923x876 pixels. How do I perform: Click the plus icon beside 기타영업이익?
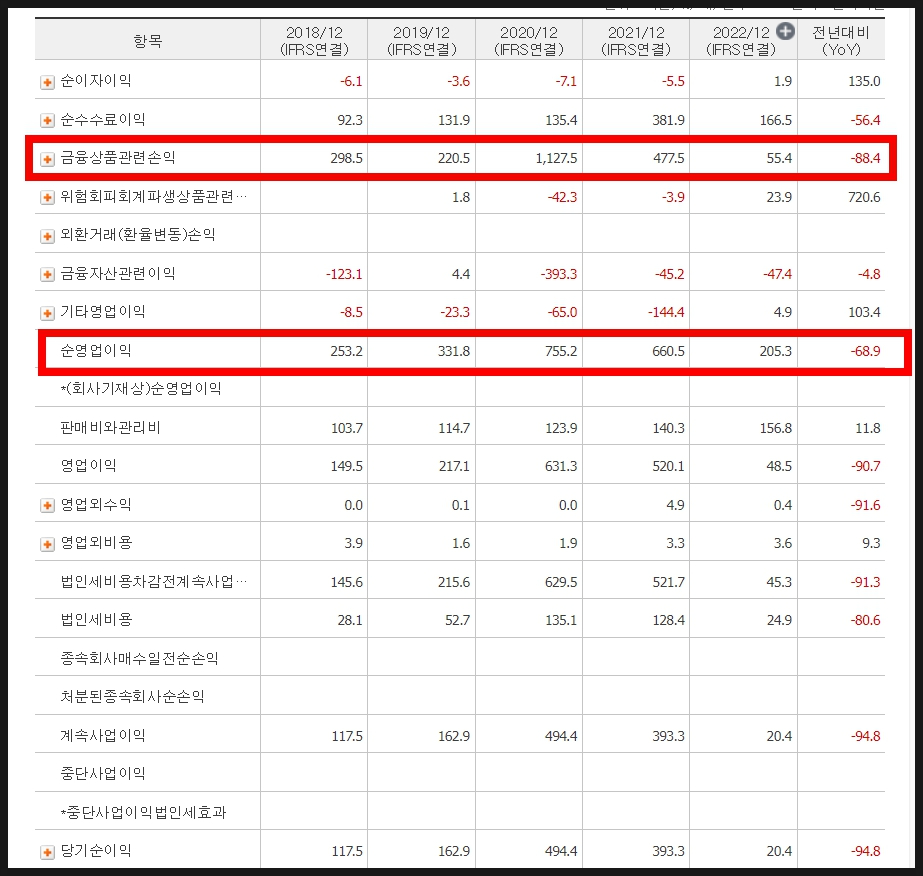click(47, 313)
